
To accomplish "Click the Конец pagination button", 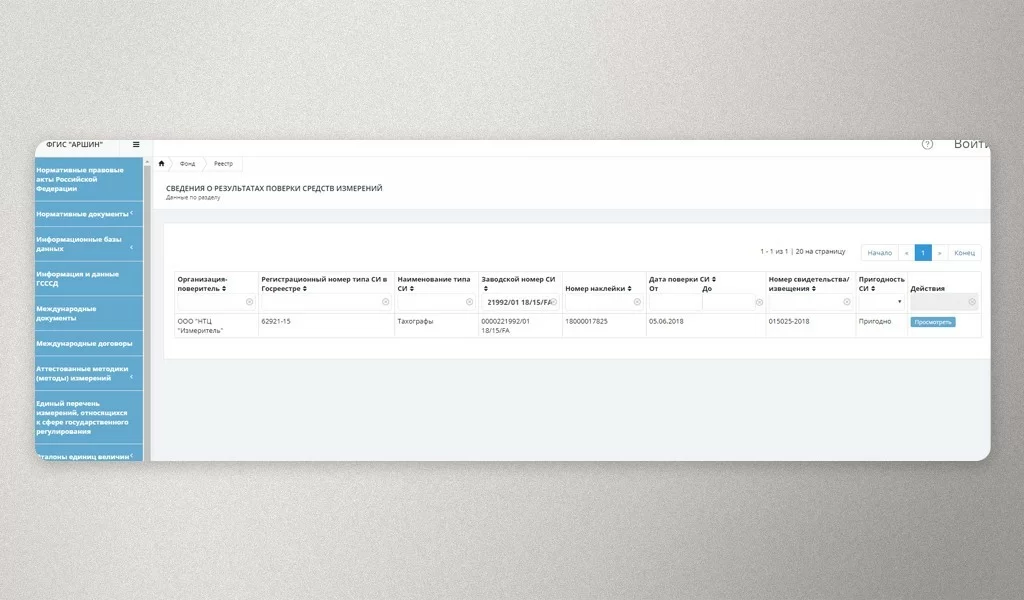I will pos(964,253).
